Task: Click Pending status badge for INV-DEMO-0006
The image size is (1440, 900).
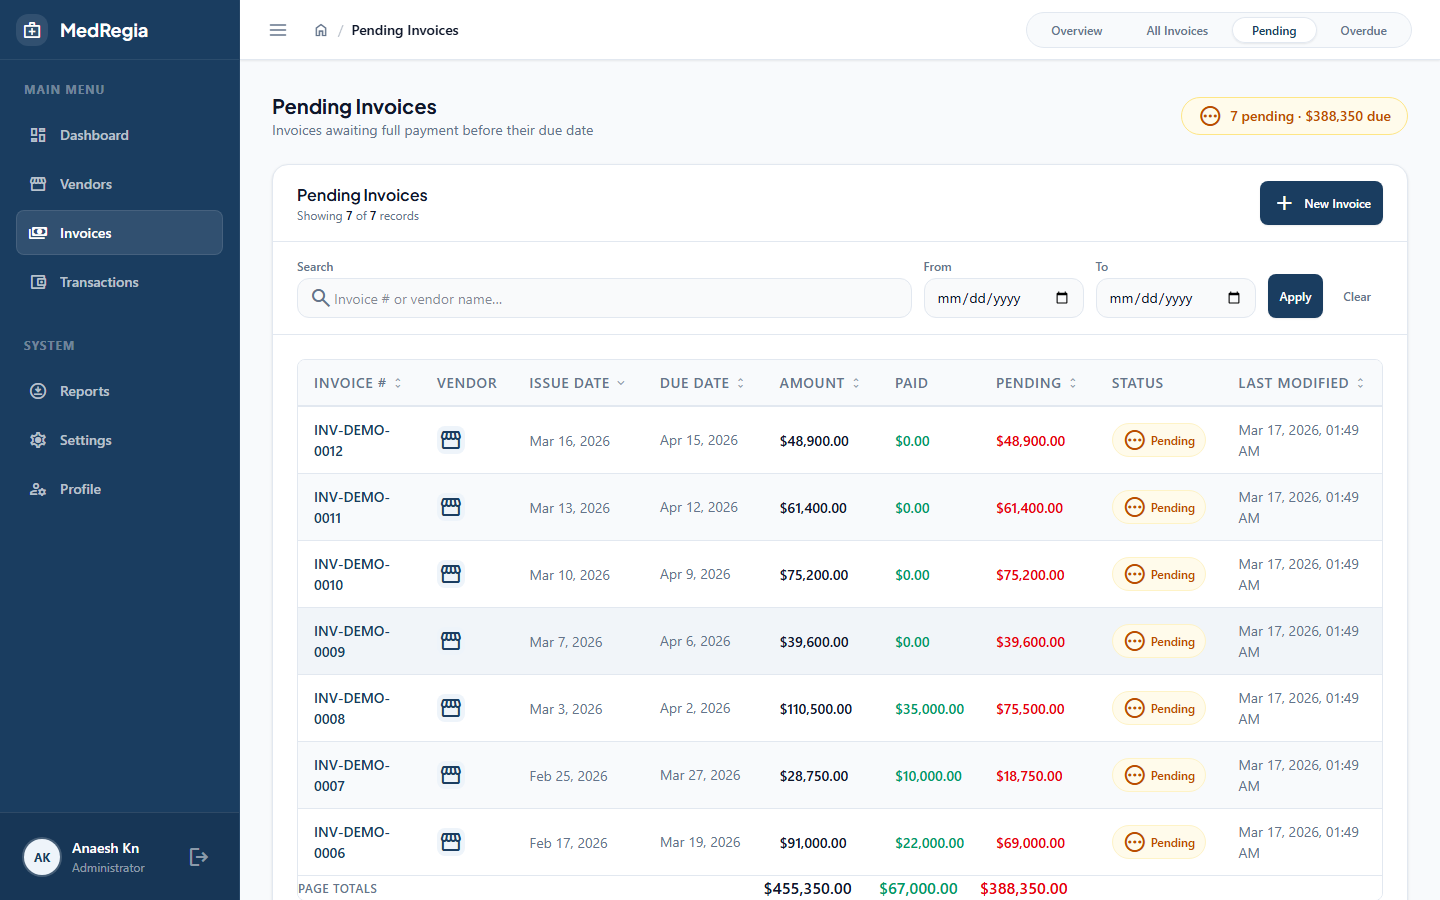Action: point(1159,842)
